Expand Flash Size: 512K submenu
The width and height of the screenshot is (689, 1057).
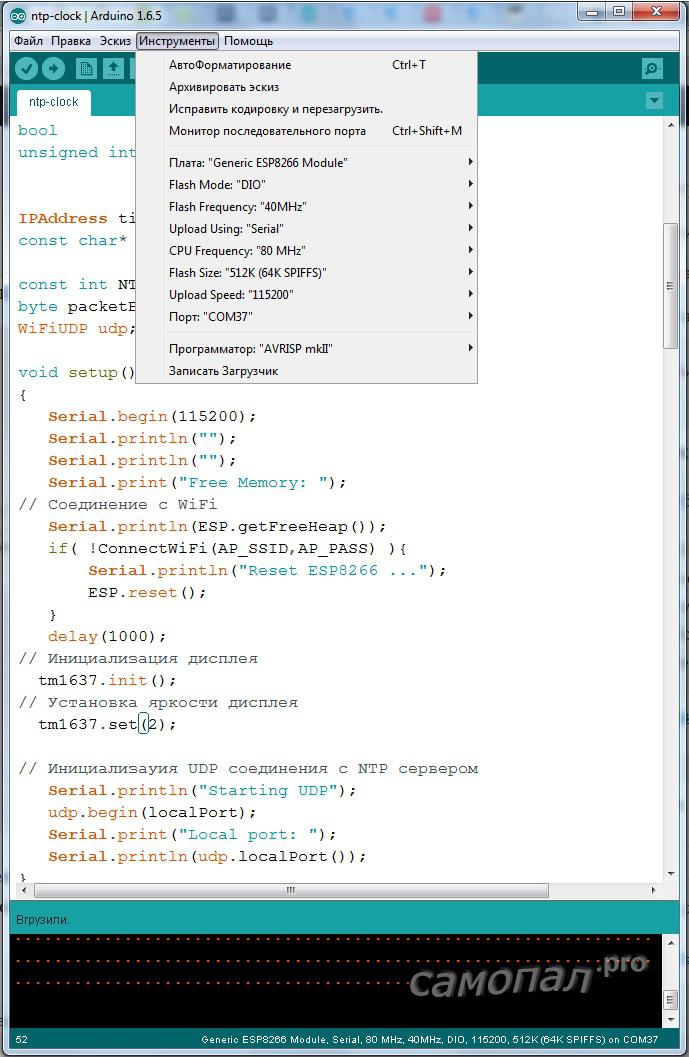307,273
